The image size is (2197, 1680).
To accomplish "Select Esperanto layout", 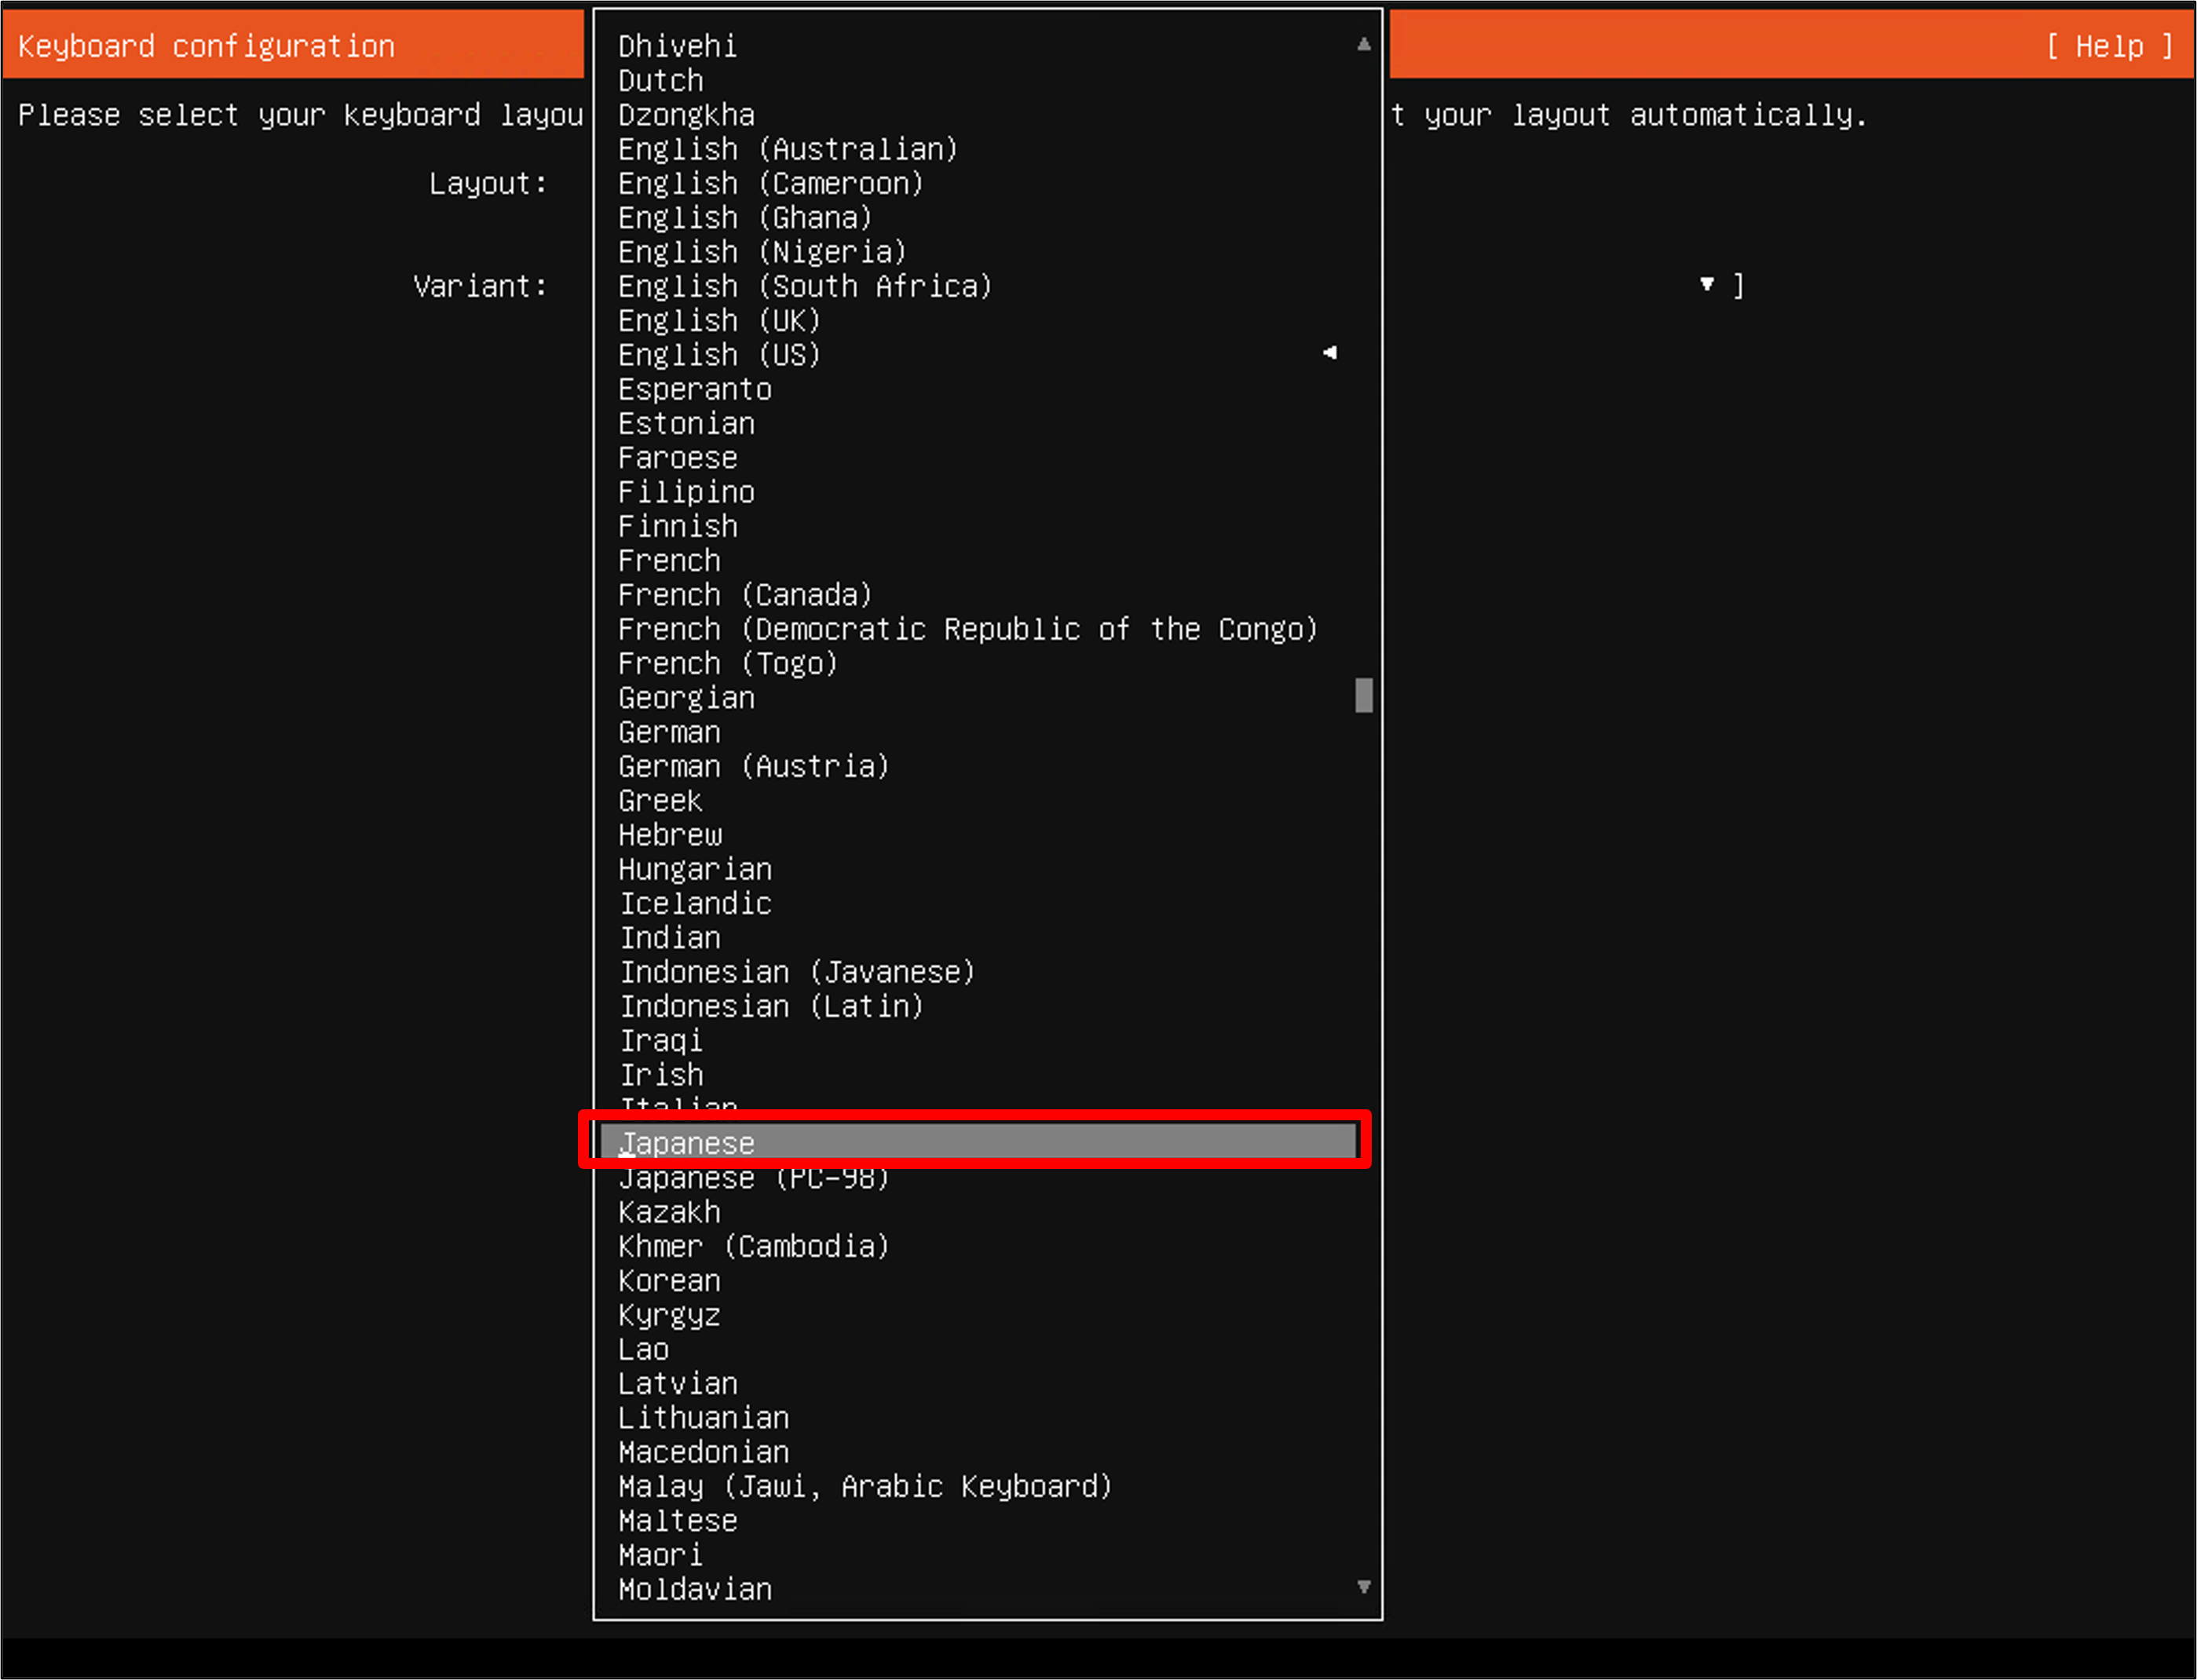I will pyautogui.click(x=694, y=389).
